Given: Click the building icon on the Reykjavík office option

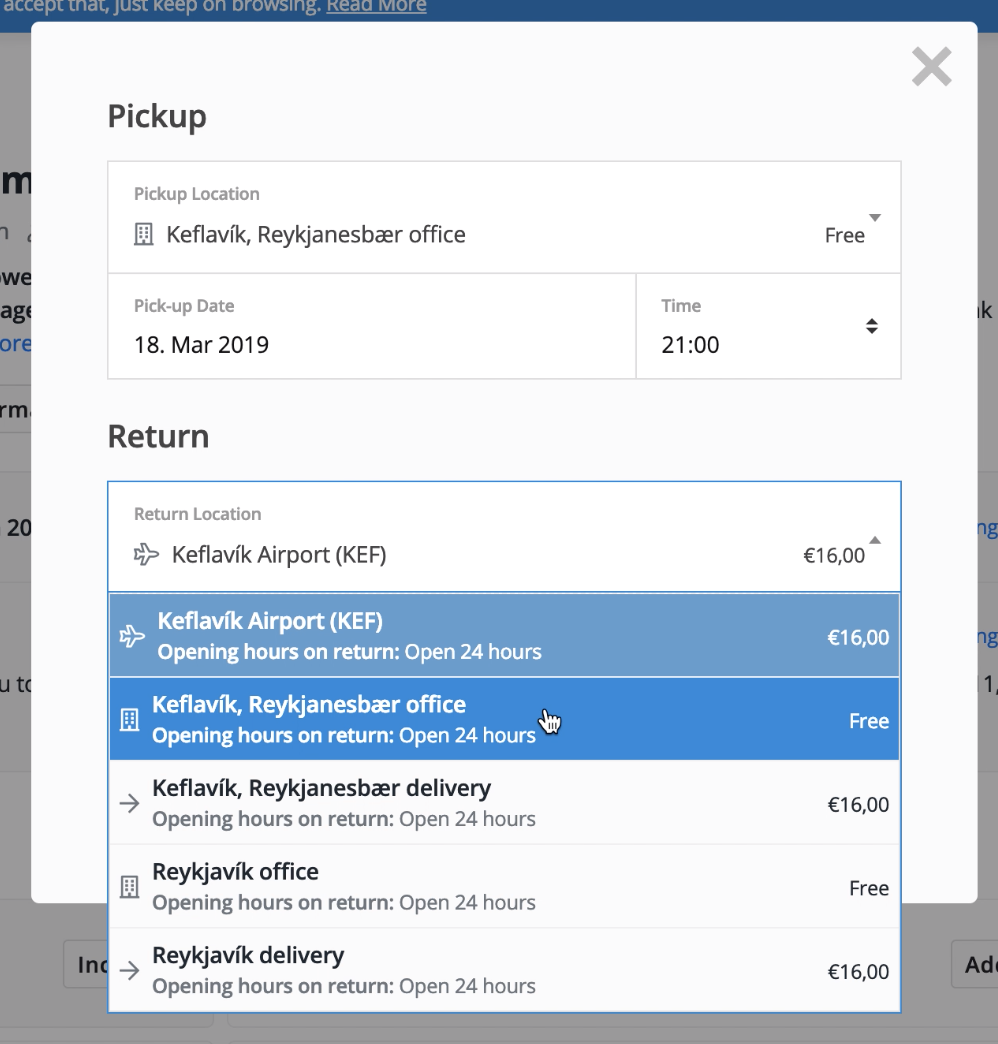Looking at the screenshot, I should point(129,887).
